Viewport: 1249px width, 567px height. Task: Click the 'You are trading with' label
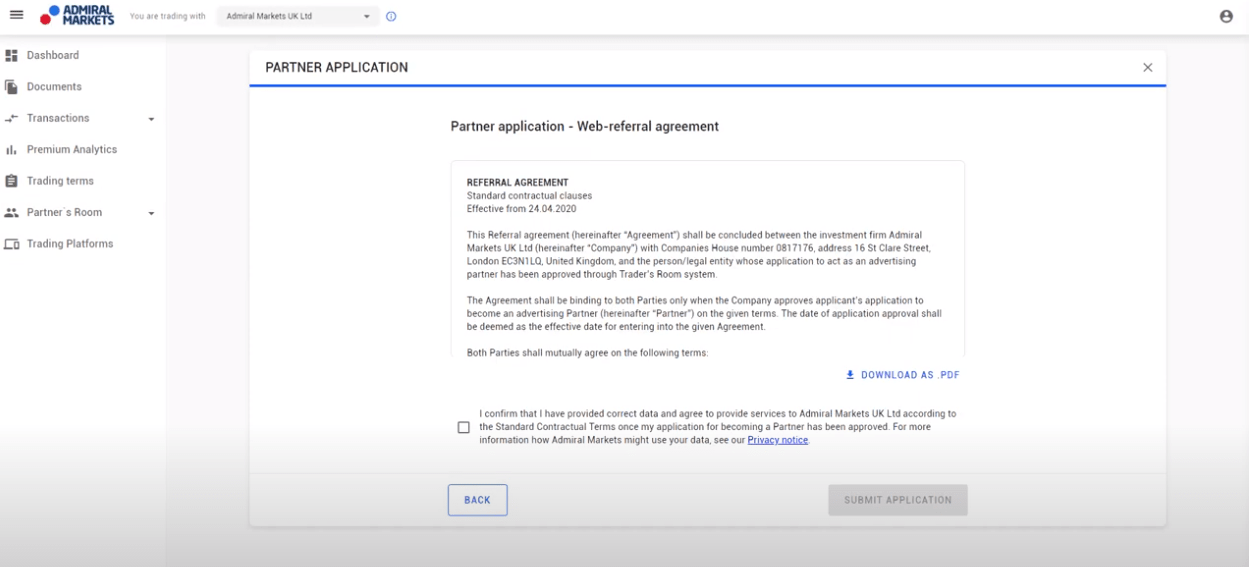tap(168, 16)
